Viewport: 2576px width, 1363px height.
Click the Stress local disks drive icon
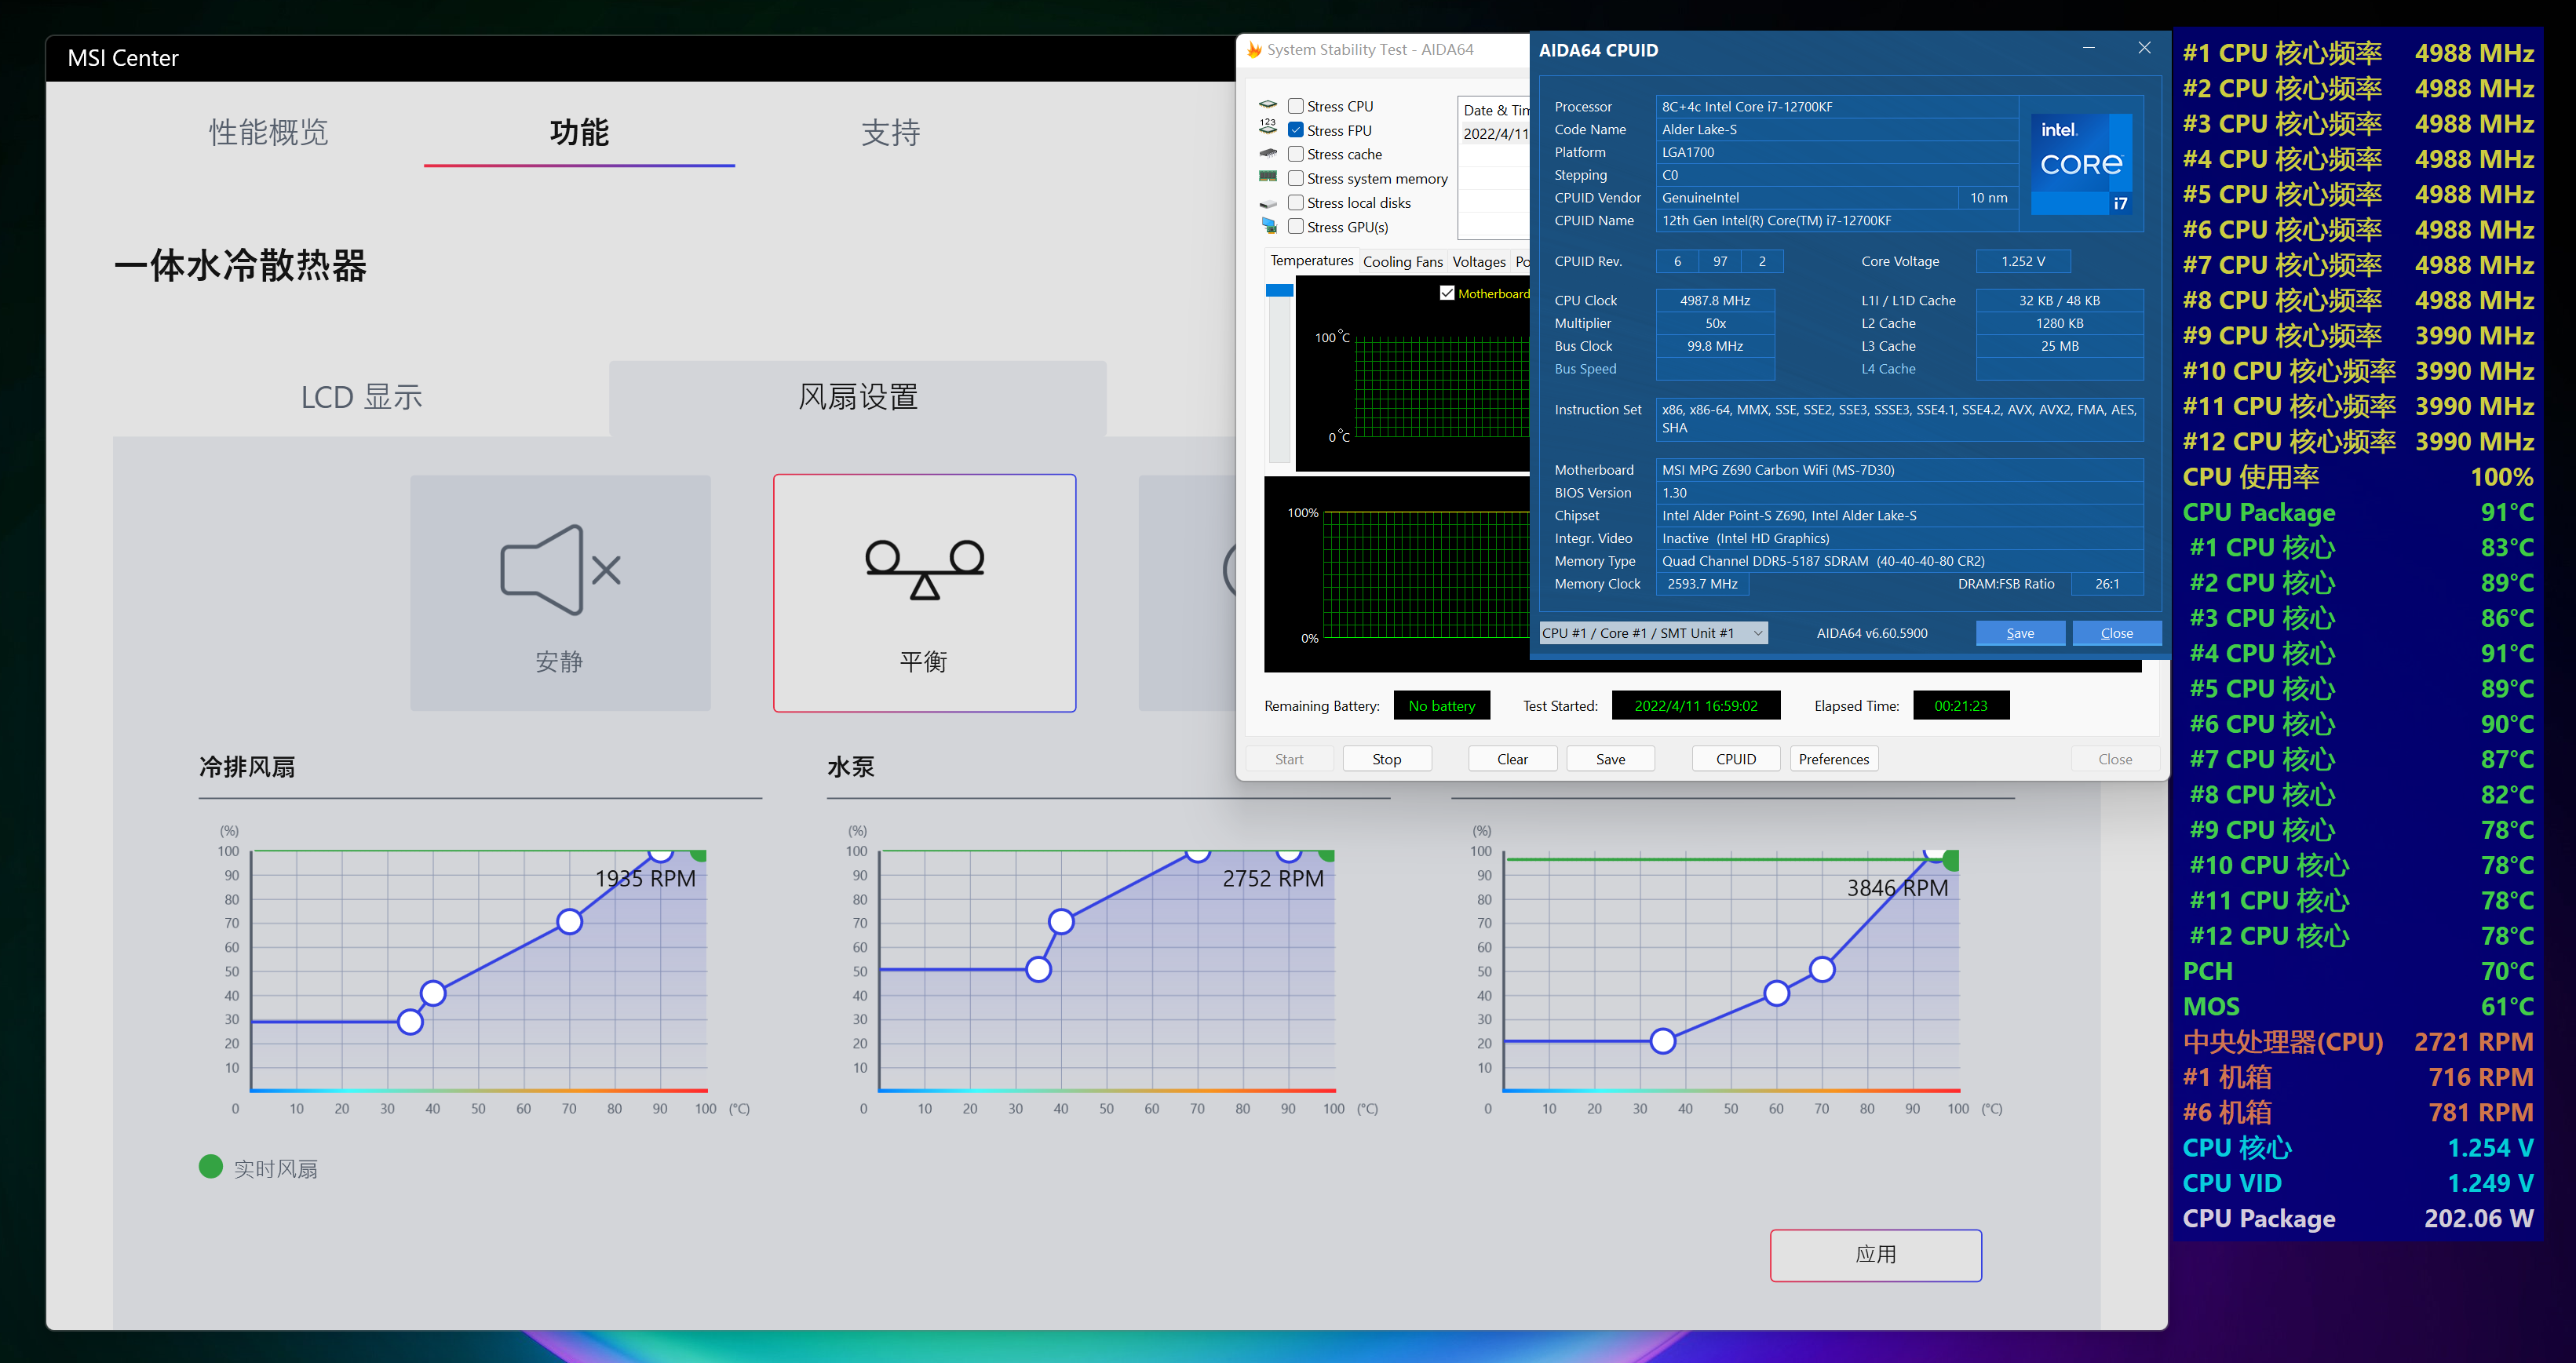click(1268, 203)
